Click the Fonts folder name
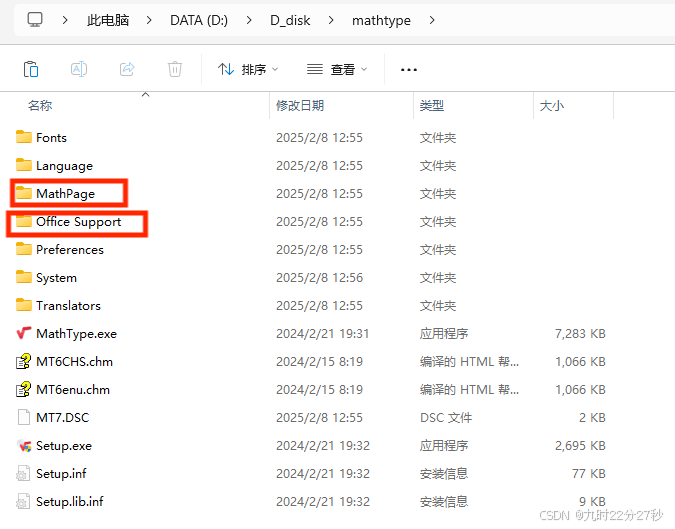 click(51, 138)
